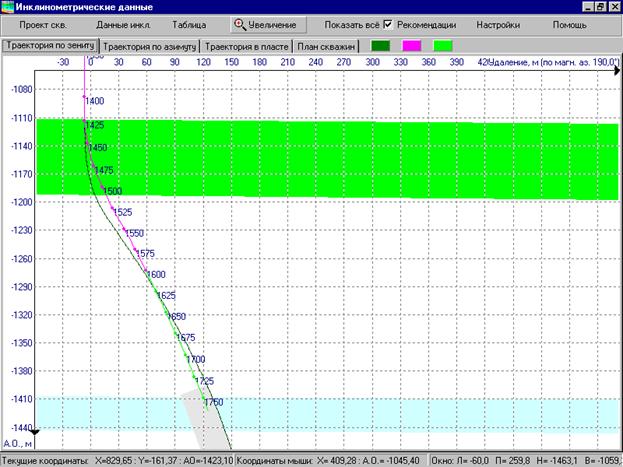The width and height of the screenshot is (623, 467).
Task: Open the Проект скв. menu
Action: pos(43,25)
